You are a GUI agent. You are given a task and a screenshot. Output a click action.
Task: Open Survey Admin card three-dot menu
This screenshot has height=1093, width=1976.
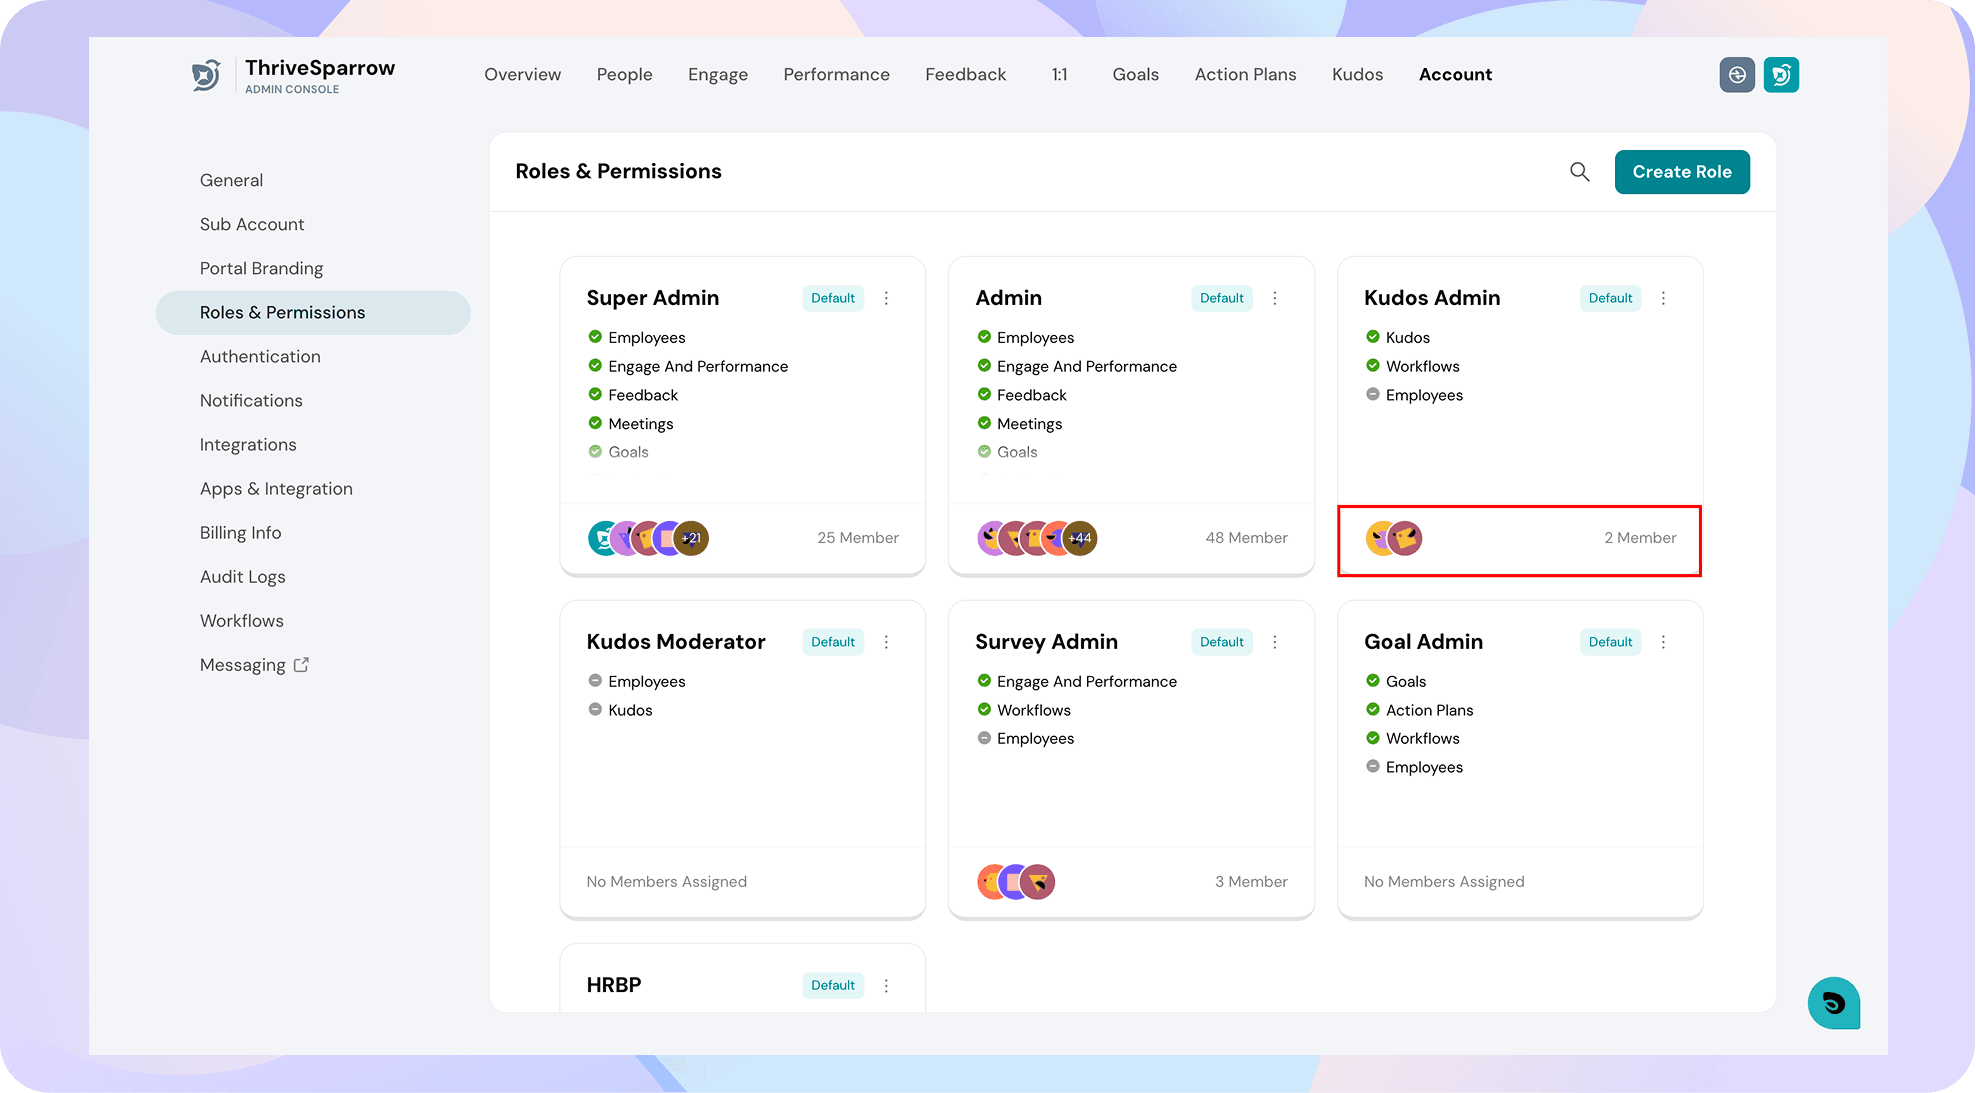1275,642
